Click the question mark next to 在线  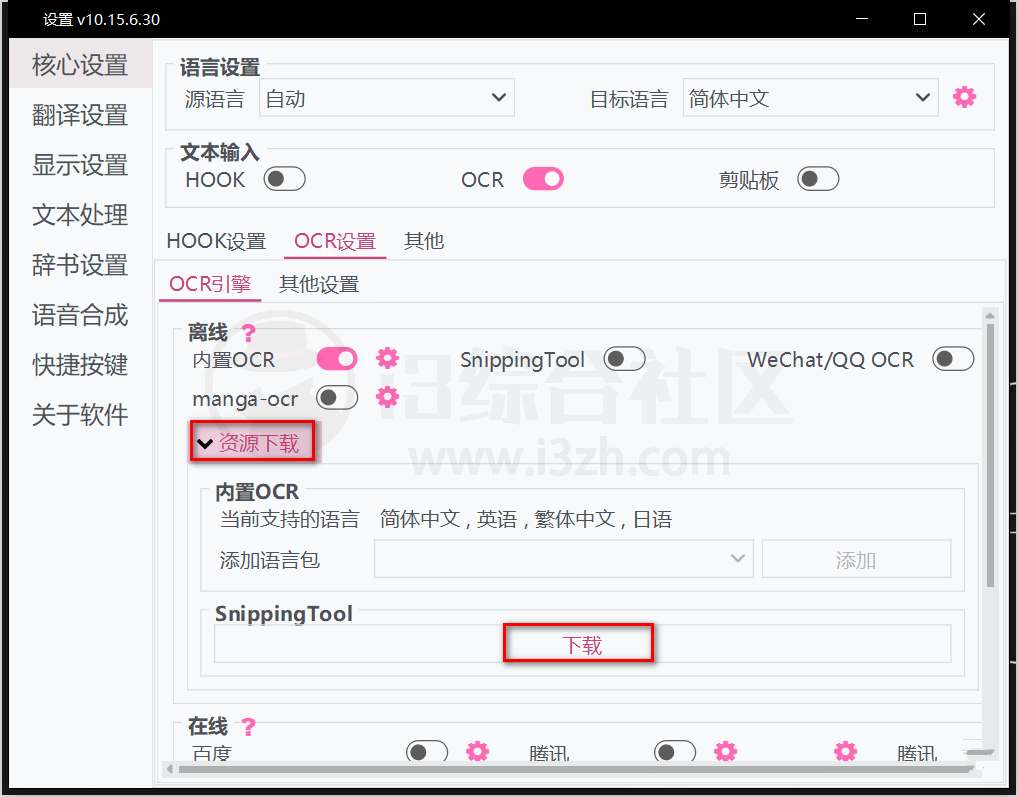coord(249,727)
